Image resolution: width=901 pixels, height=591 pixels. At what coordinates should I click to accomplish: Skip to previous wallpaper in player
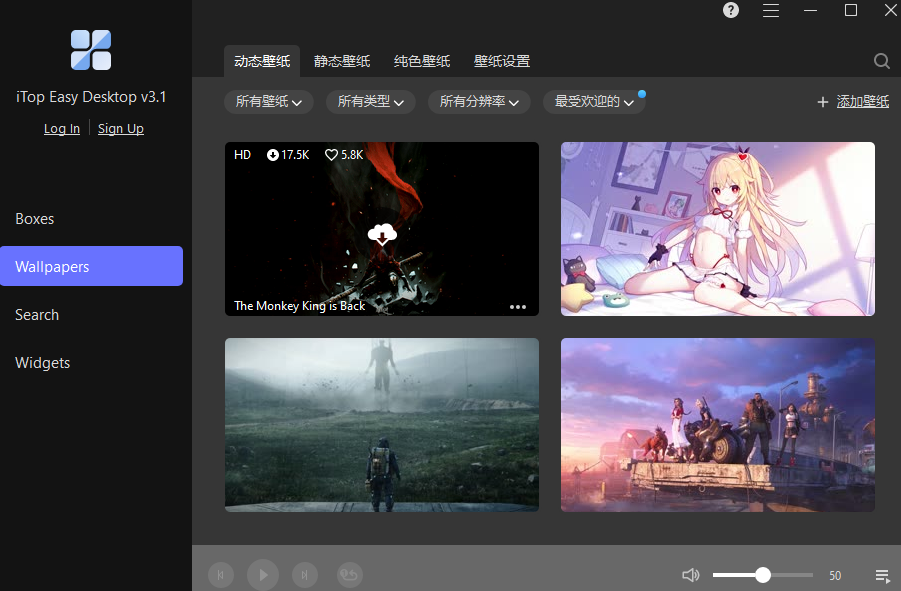[x=221, y=575]
